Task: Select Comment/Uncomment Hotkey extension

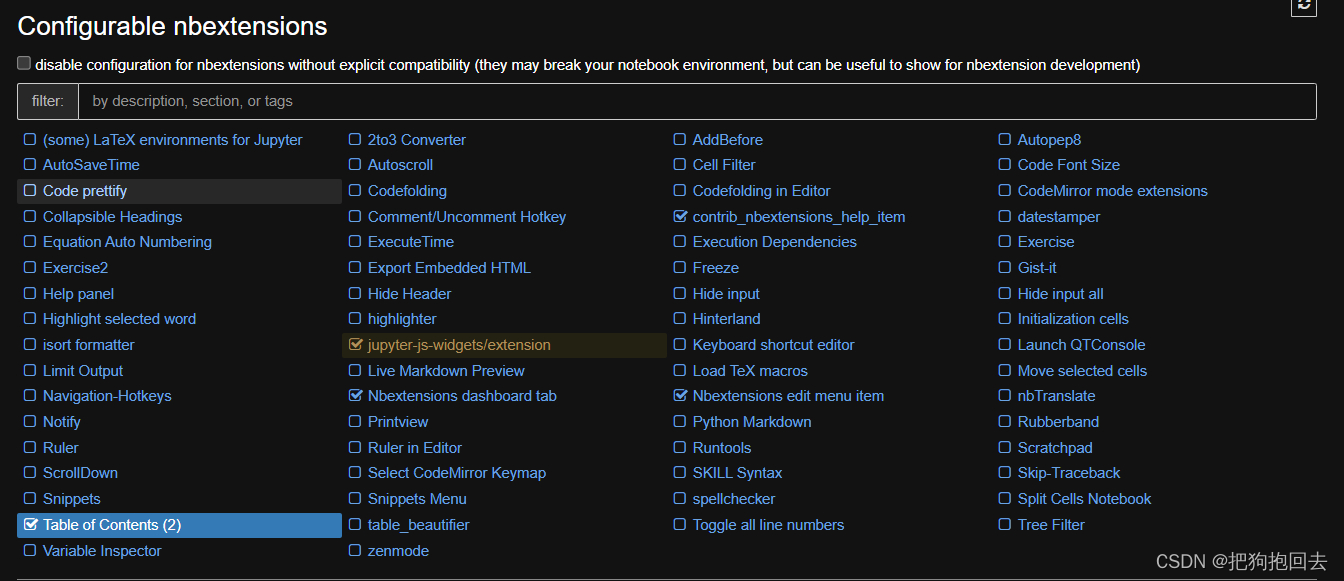Action: click(467, 217)
